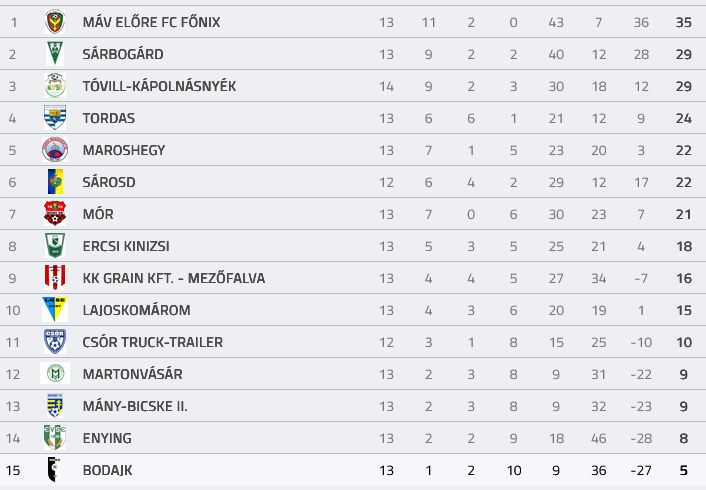Open the Tóvill-Kápolnásnyék team badge
This screenshot has width=706, height=490.
(55, 86)
